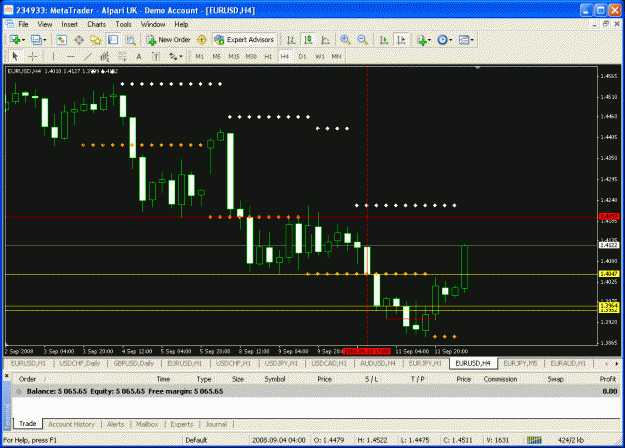
Task: Open the Templates dropdown
Action: [472, 40]
